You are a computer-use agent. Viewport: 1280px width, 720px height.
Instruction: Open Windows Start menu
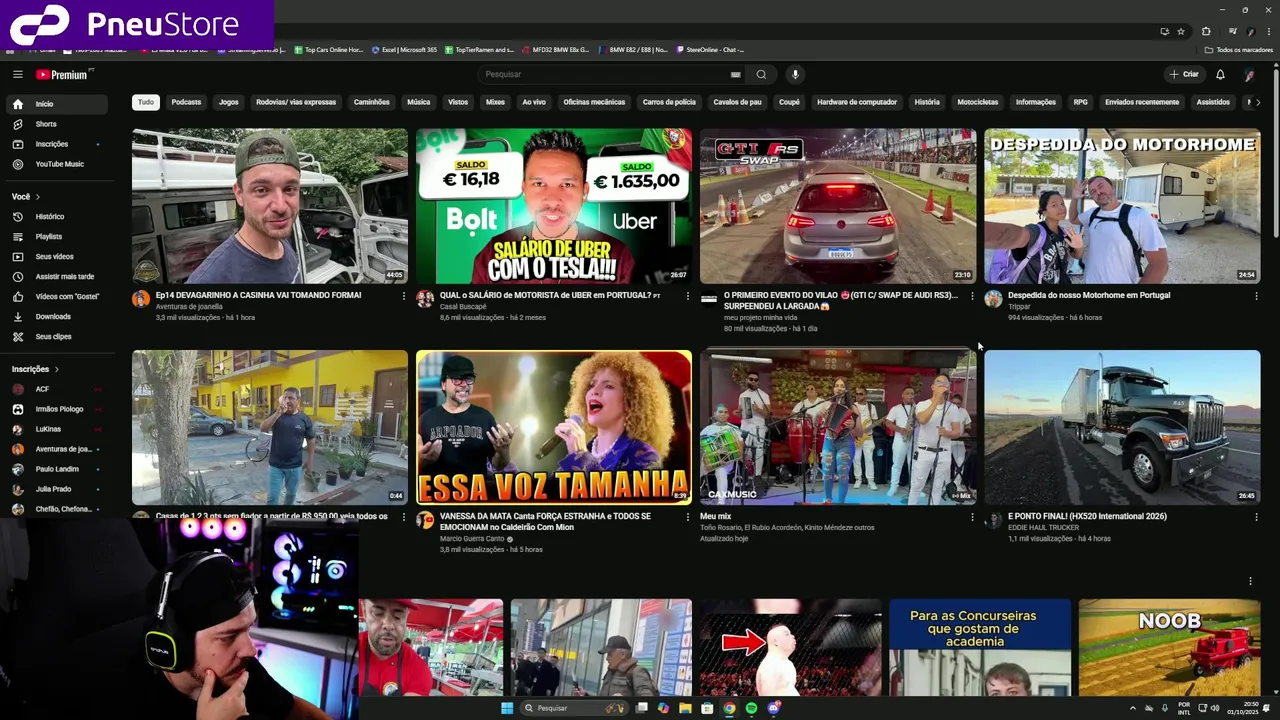click(x=507, y=708)
